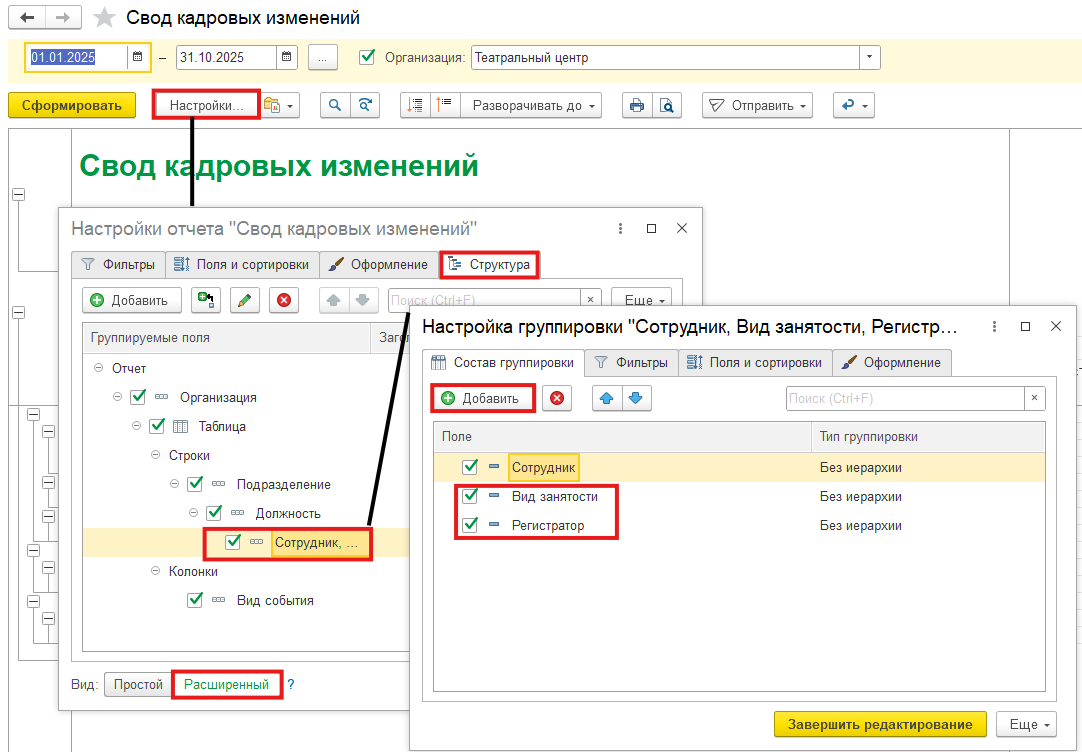Switch to Фильтры tab in grouping dialog
This screenshot has height=752, width=1082.
point(631,362)
